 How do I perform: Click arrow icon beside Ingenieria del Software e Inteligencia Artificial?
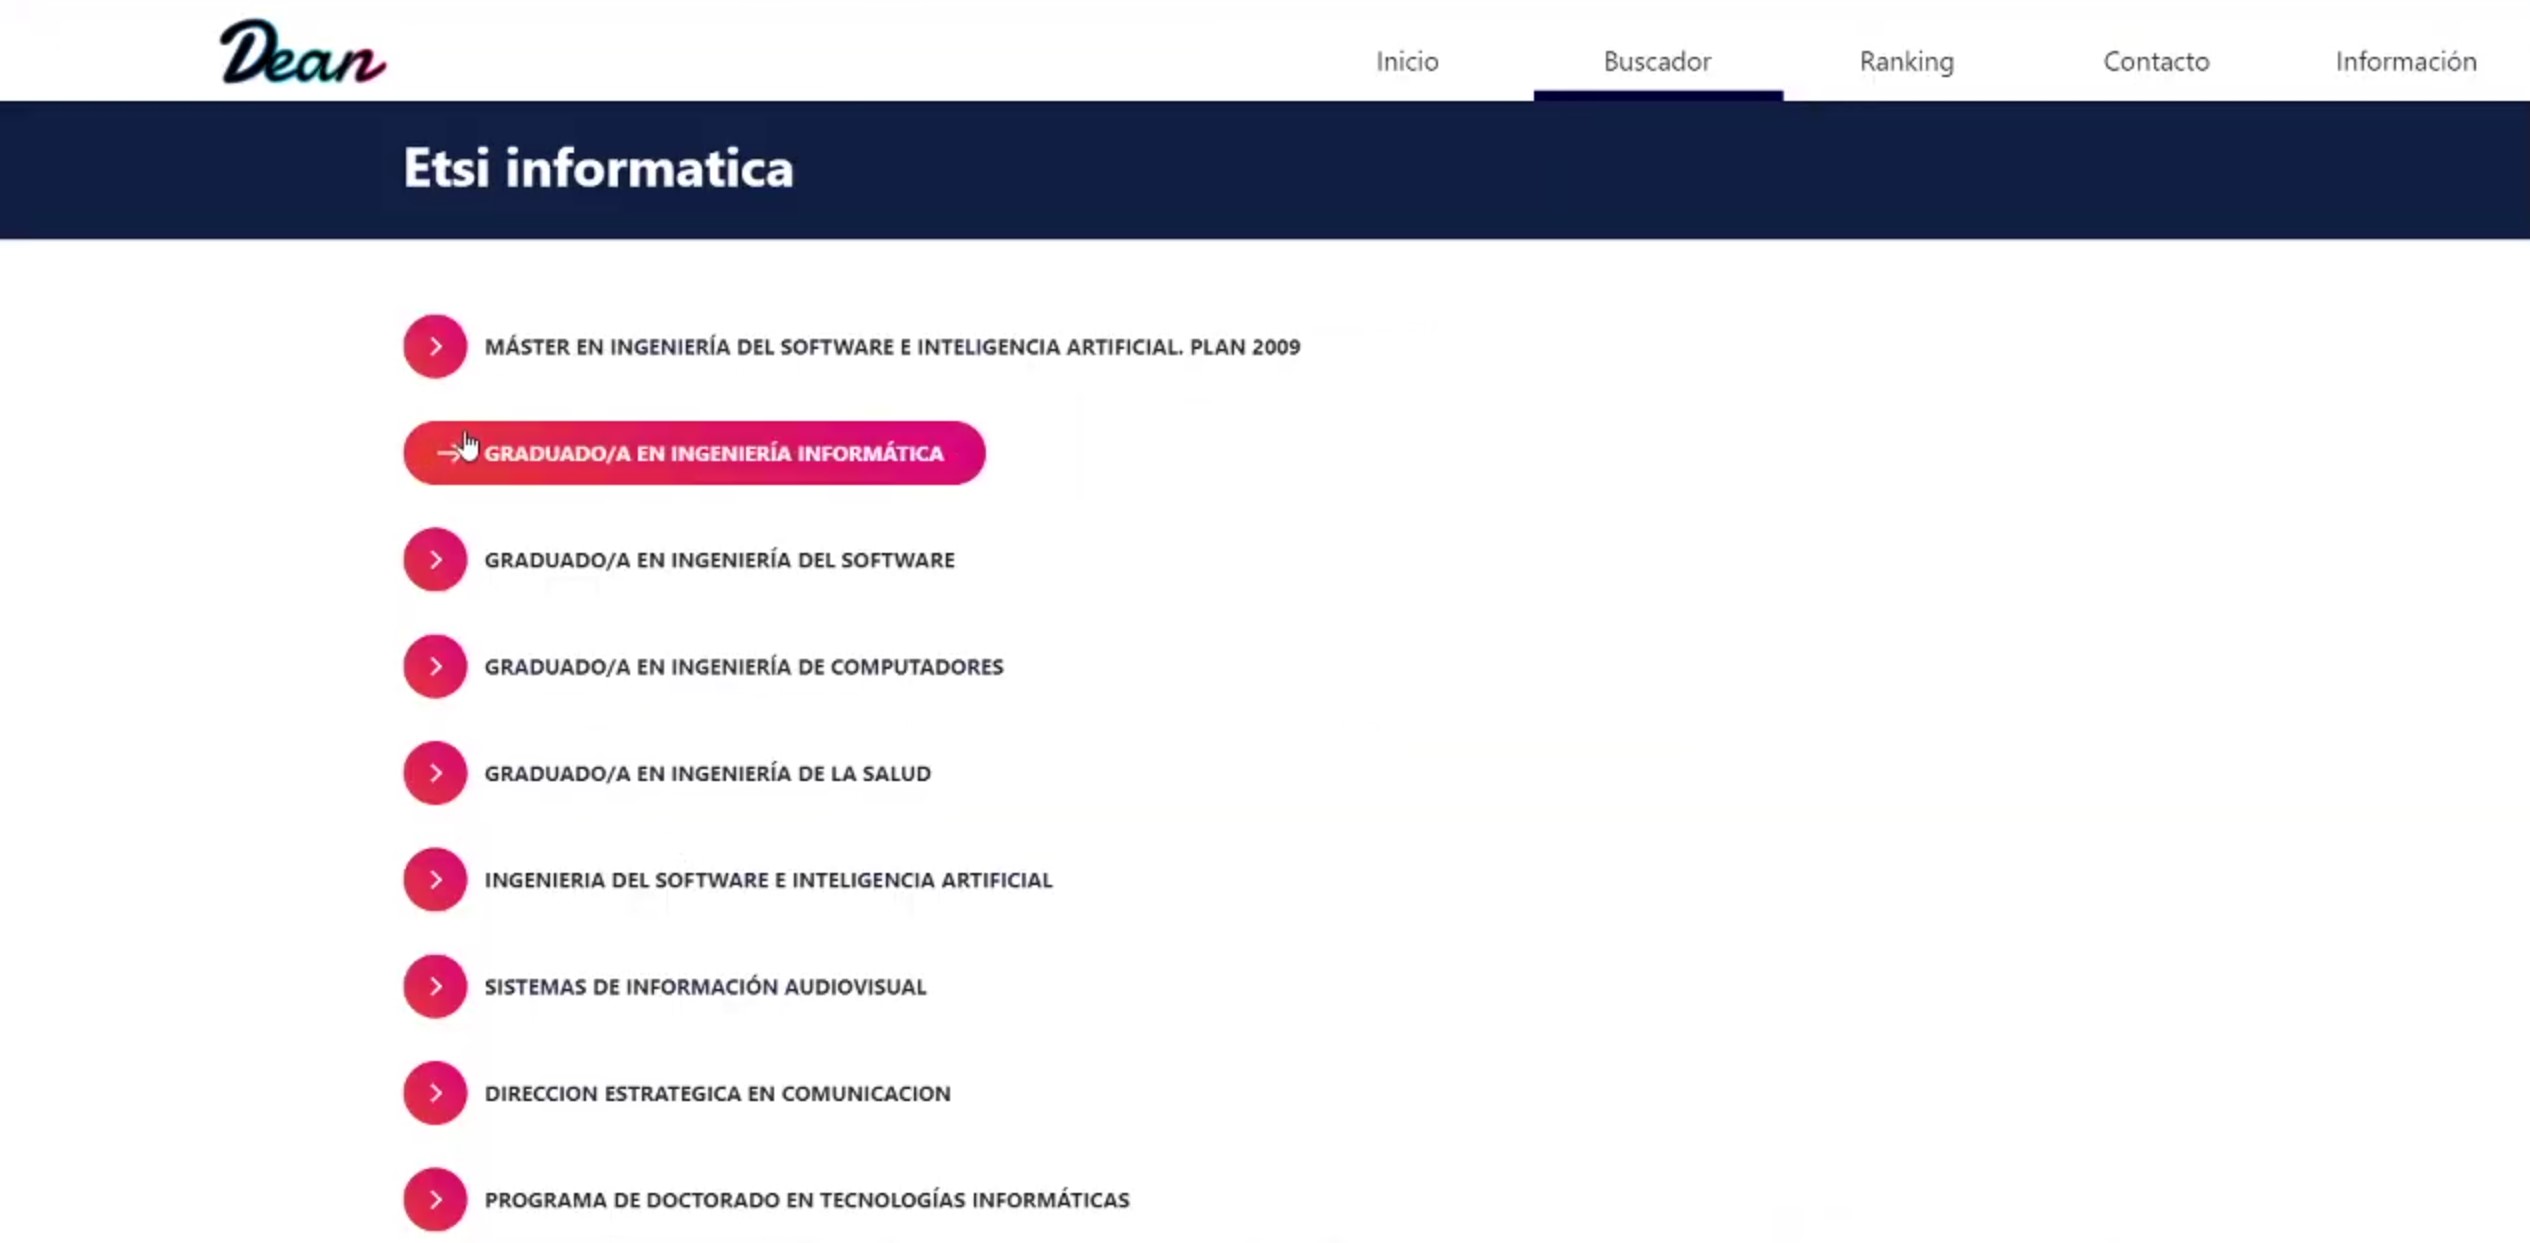point(435,879)
